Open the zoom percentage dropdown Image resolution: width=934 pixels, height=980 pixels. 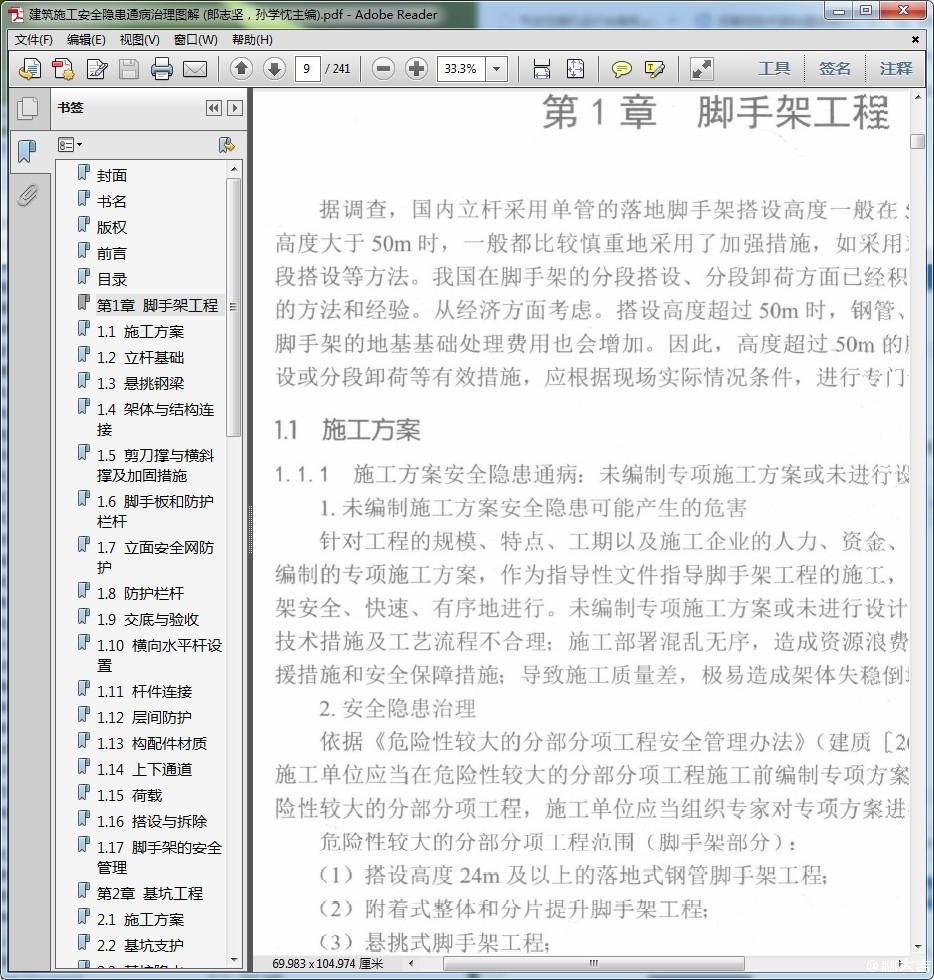click(x=497, y=69)
